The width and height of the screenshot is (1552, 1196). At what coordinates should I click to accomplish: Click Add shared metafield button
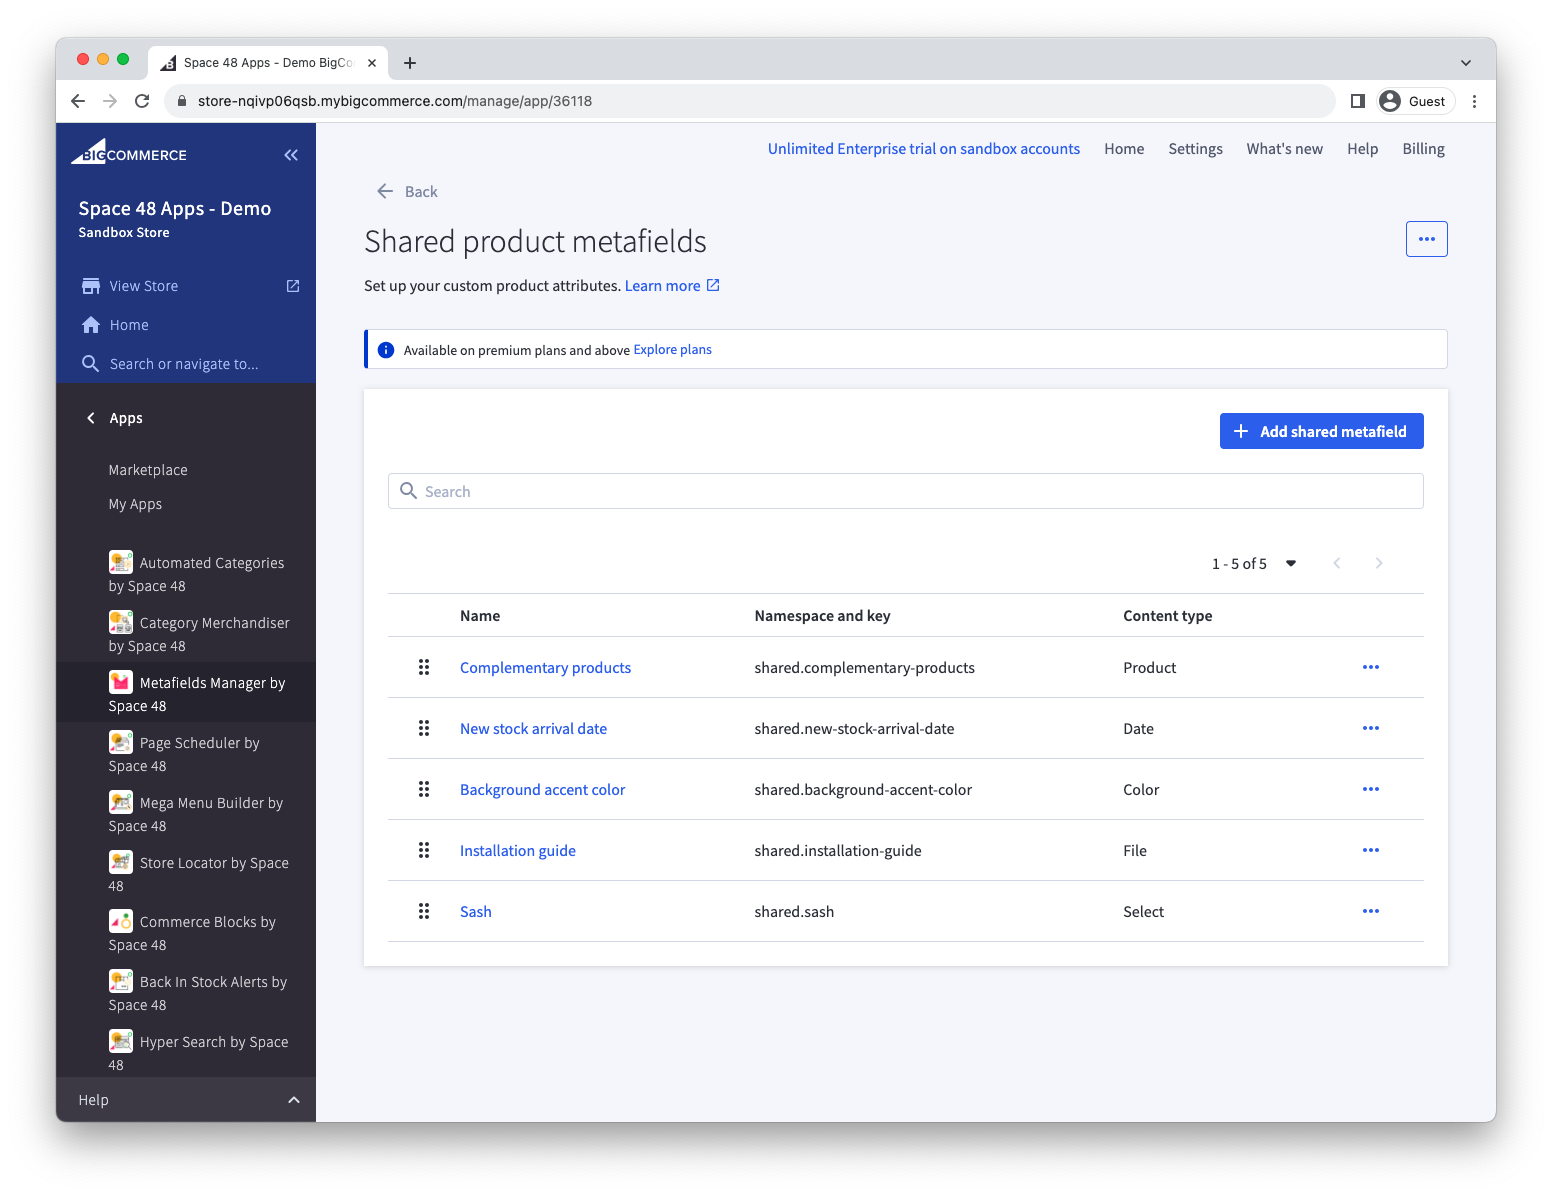pos(1321,431)
